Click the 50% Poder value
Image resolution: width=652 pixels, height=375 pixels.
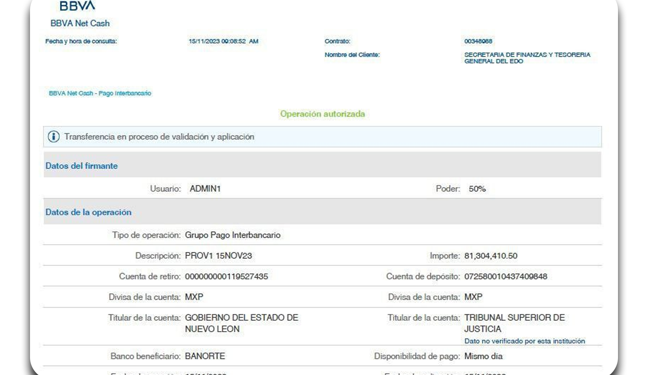pyautogui.click(x=477, y=189)
